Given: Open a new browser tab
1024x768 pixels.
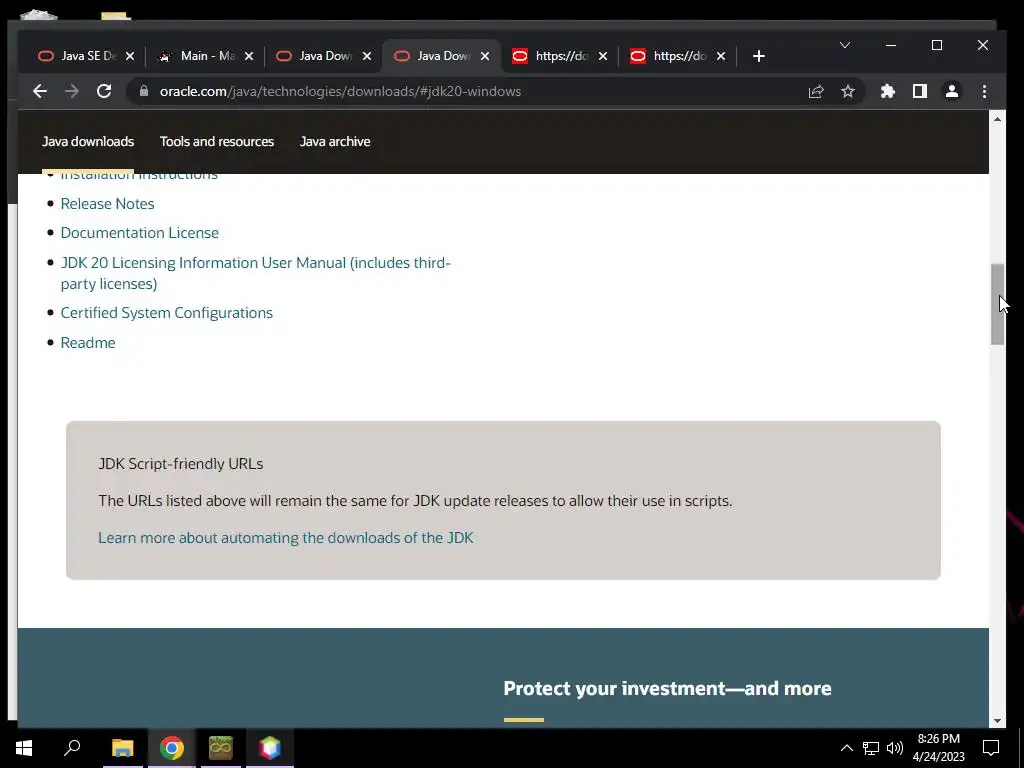Looking at the screenshot, I should click(758, 56).
